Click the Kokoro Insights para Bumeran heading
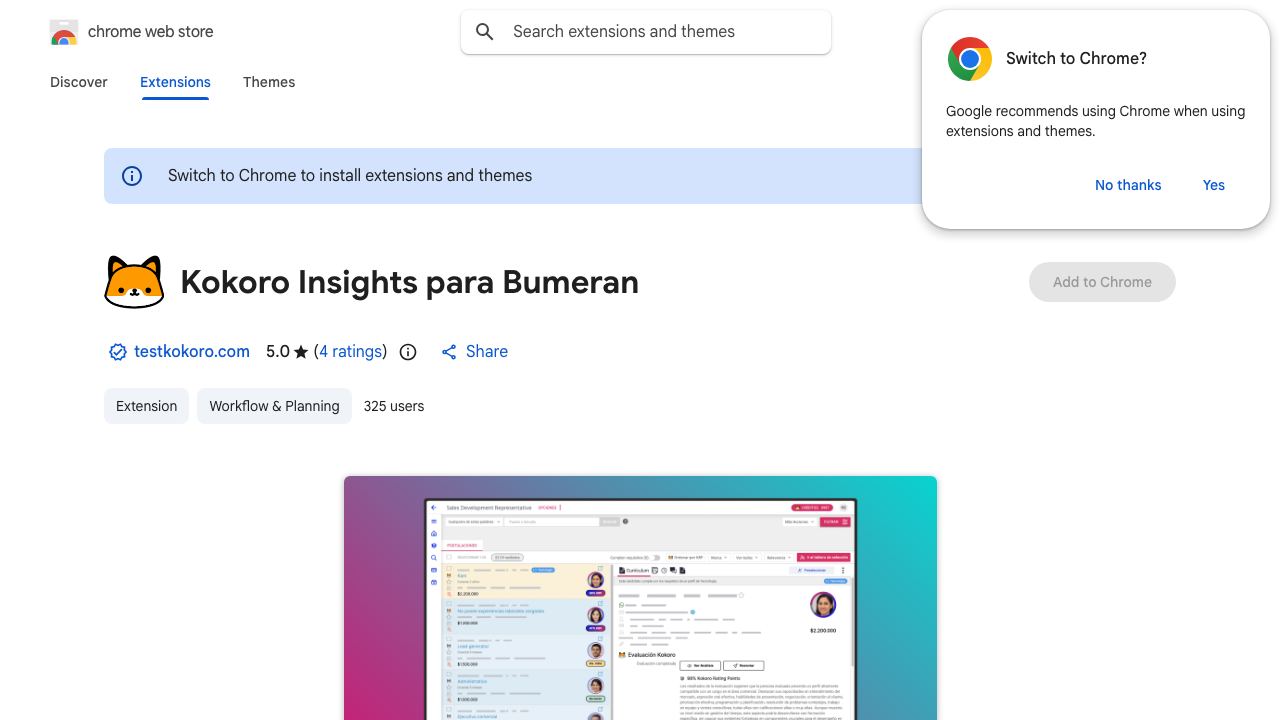Screen dimensions: 1280x720 410,282
